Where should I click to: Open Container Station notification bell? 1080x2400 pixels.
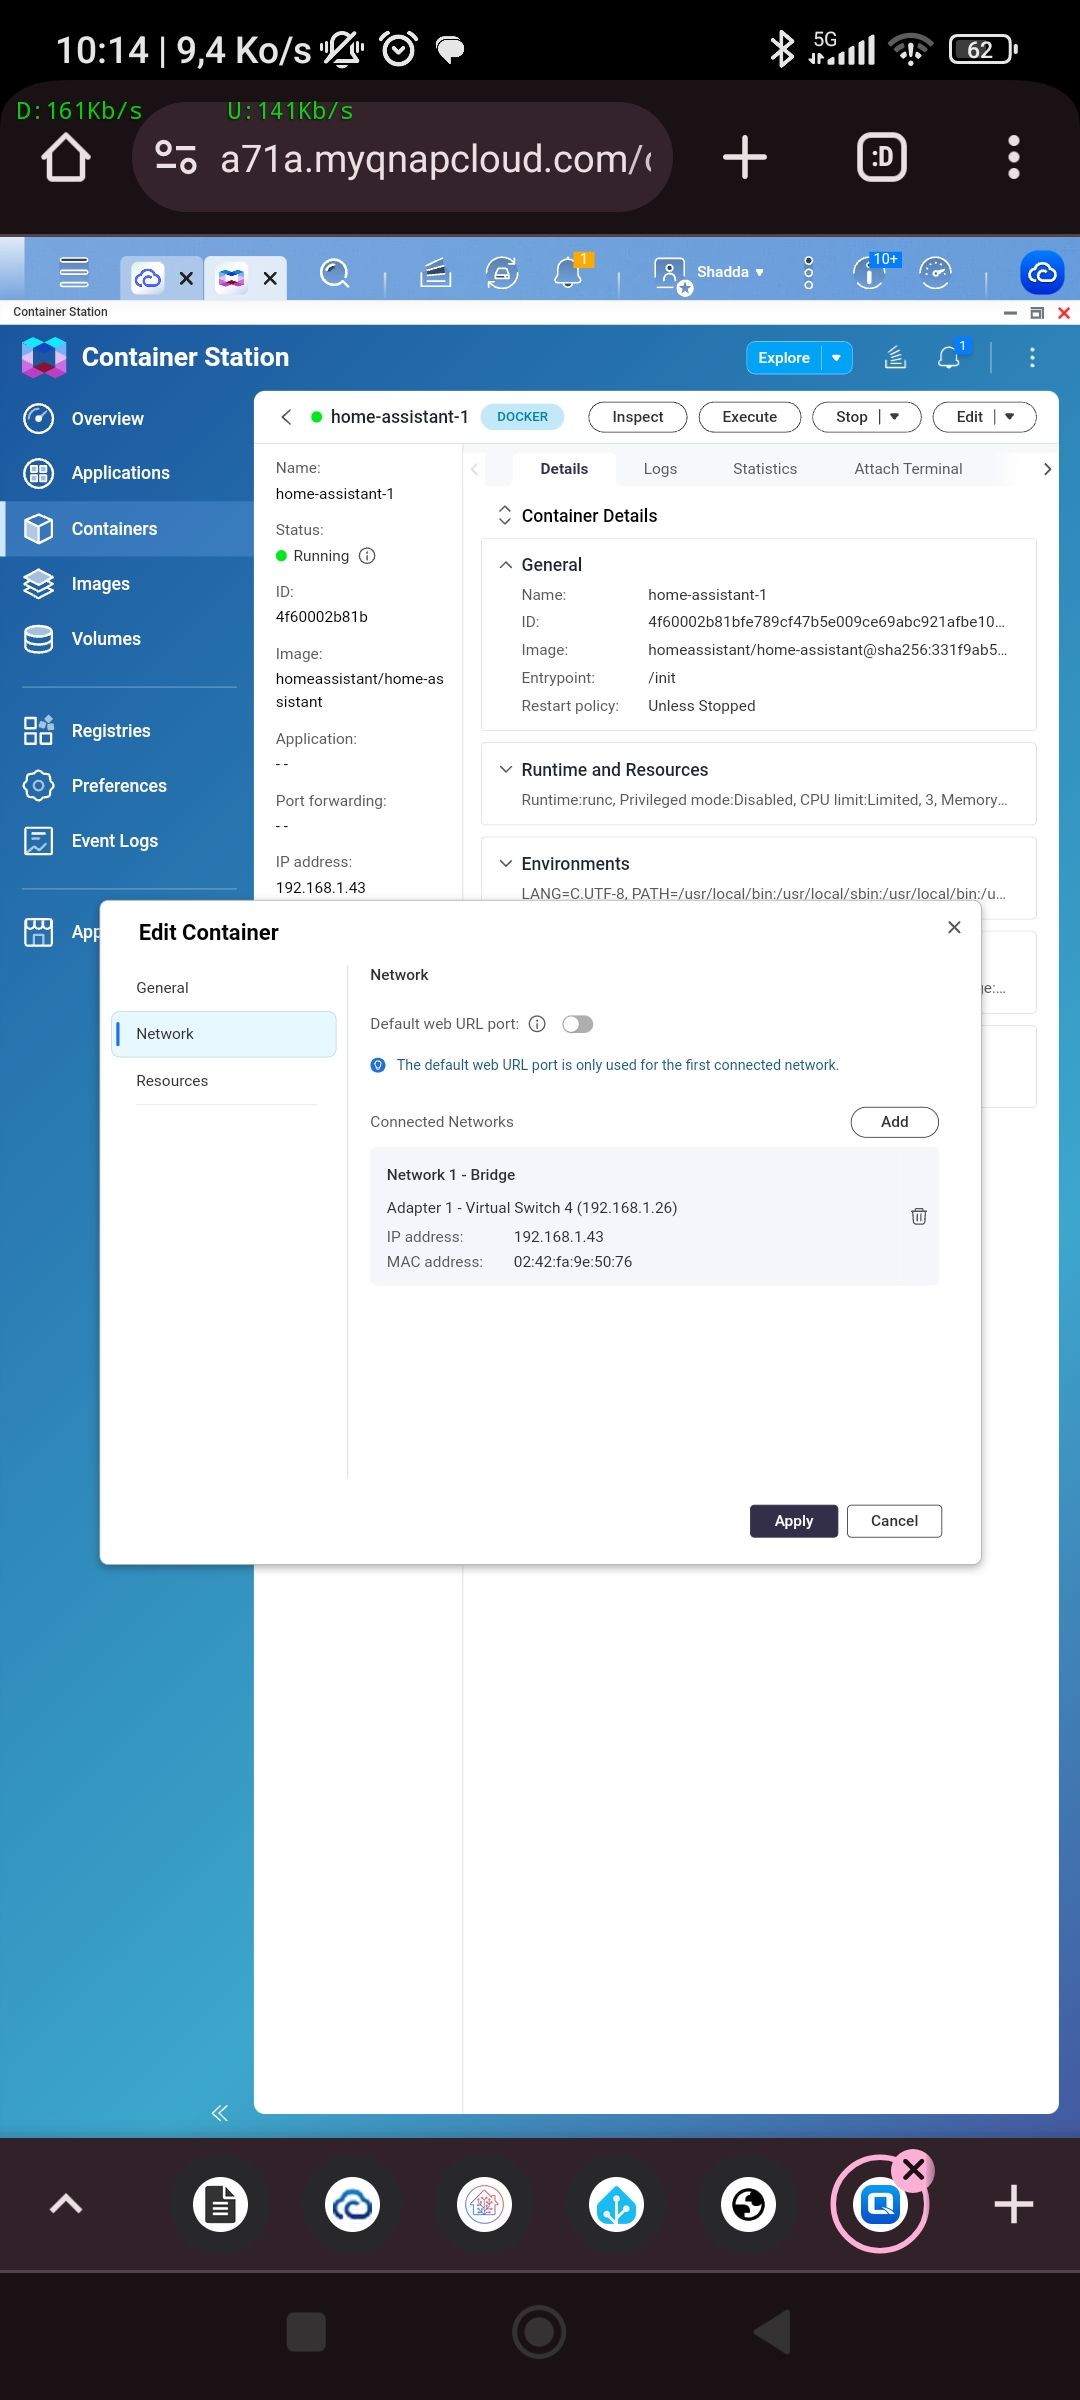pyautogui.click(x=950, y=356)
